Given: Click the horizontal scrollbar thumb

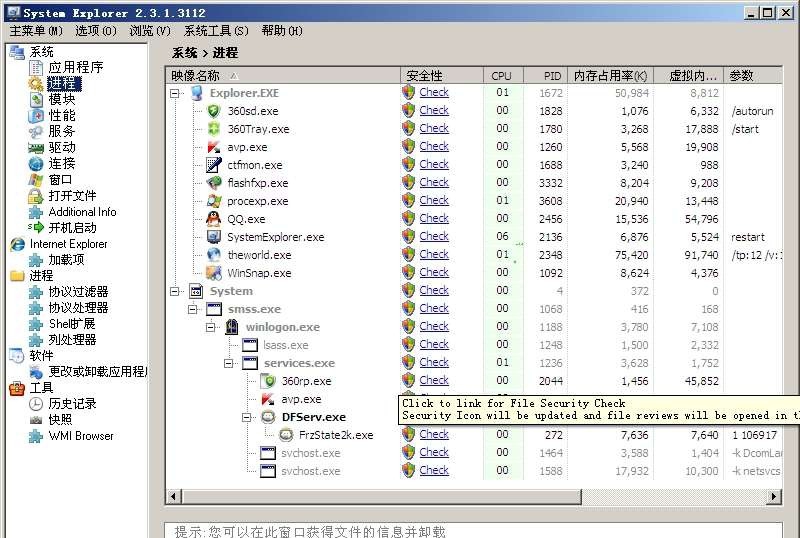Looking at the screenshot, I should pyautogui.click(x=382, y=496).
